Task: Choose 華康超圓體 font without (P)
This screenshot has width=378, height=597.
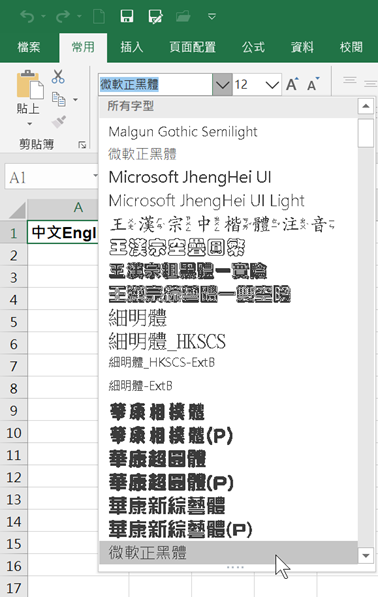Action: (x=228, y=459)
